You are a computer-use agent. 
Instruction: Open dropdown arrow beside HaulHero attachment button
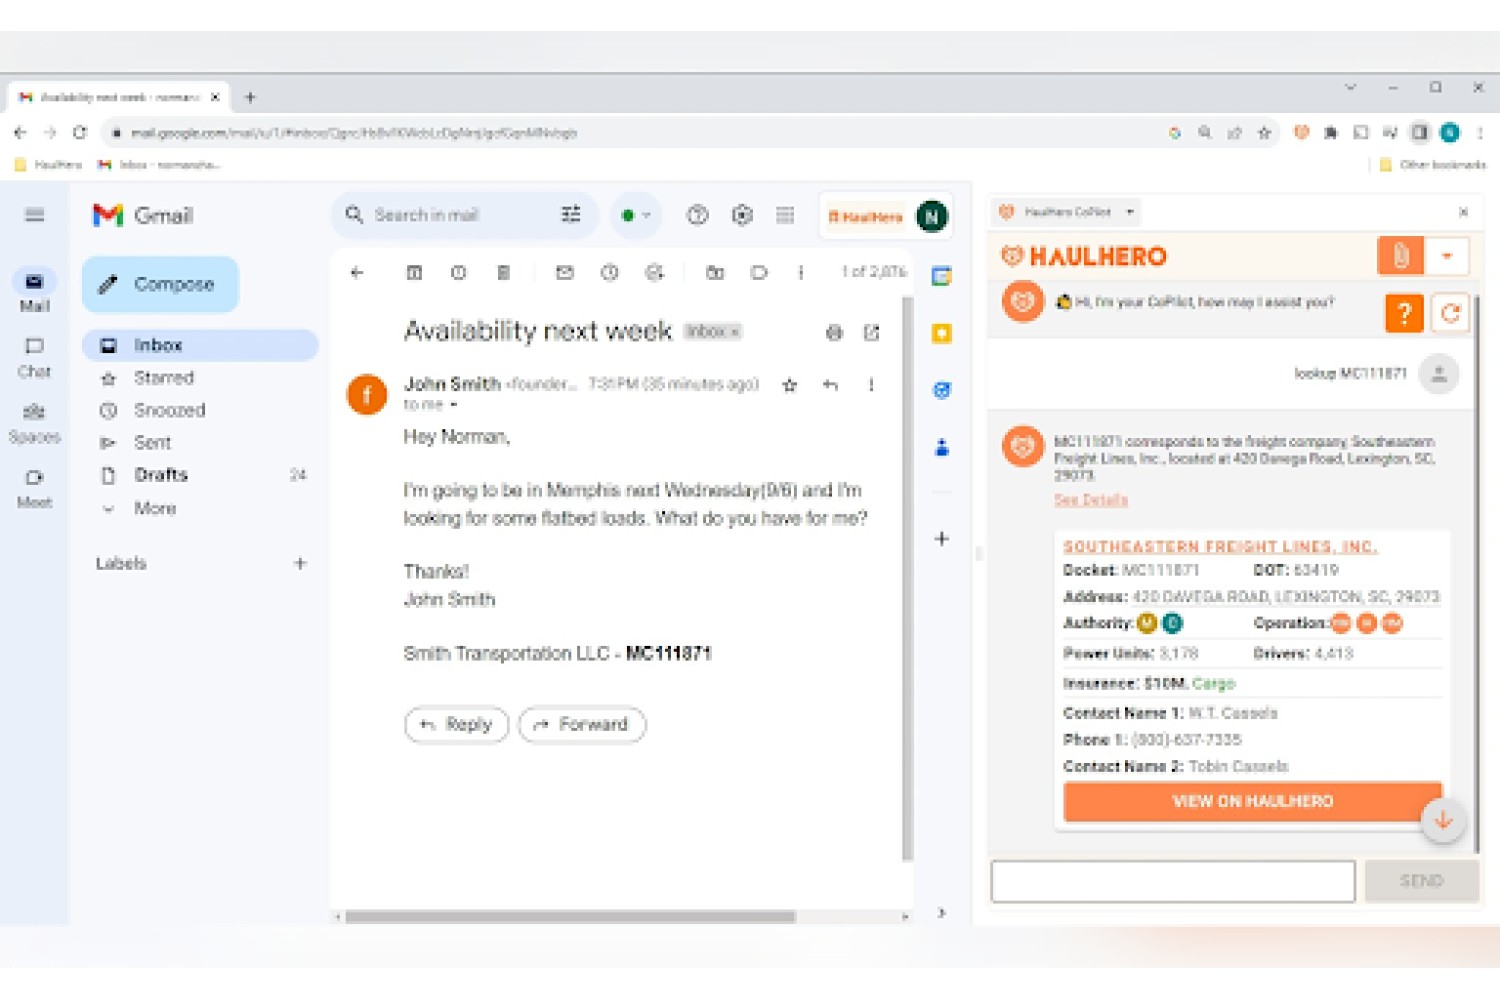click(1446, 256)
